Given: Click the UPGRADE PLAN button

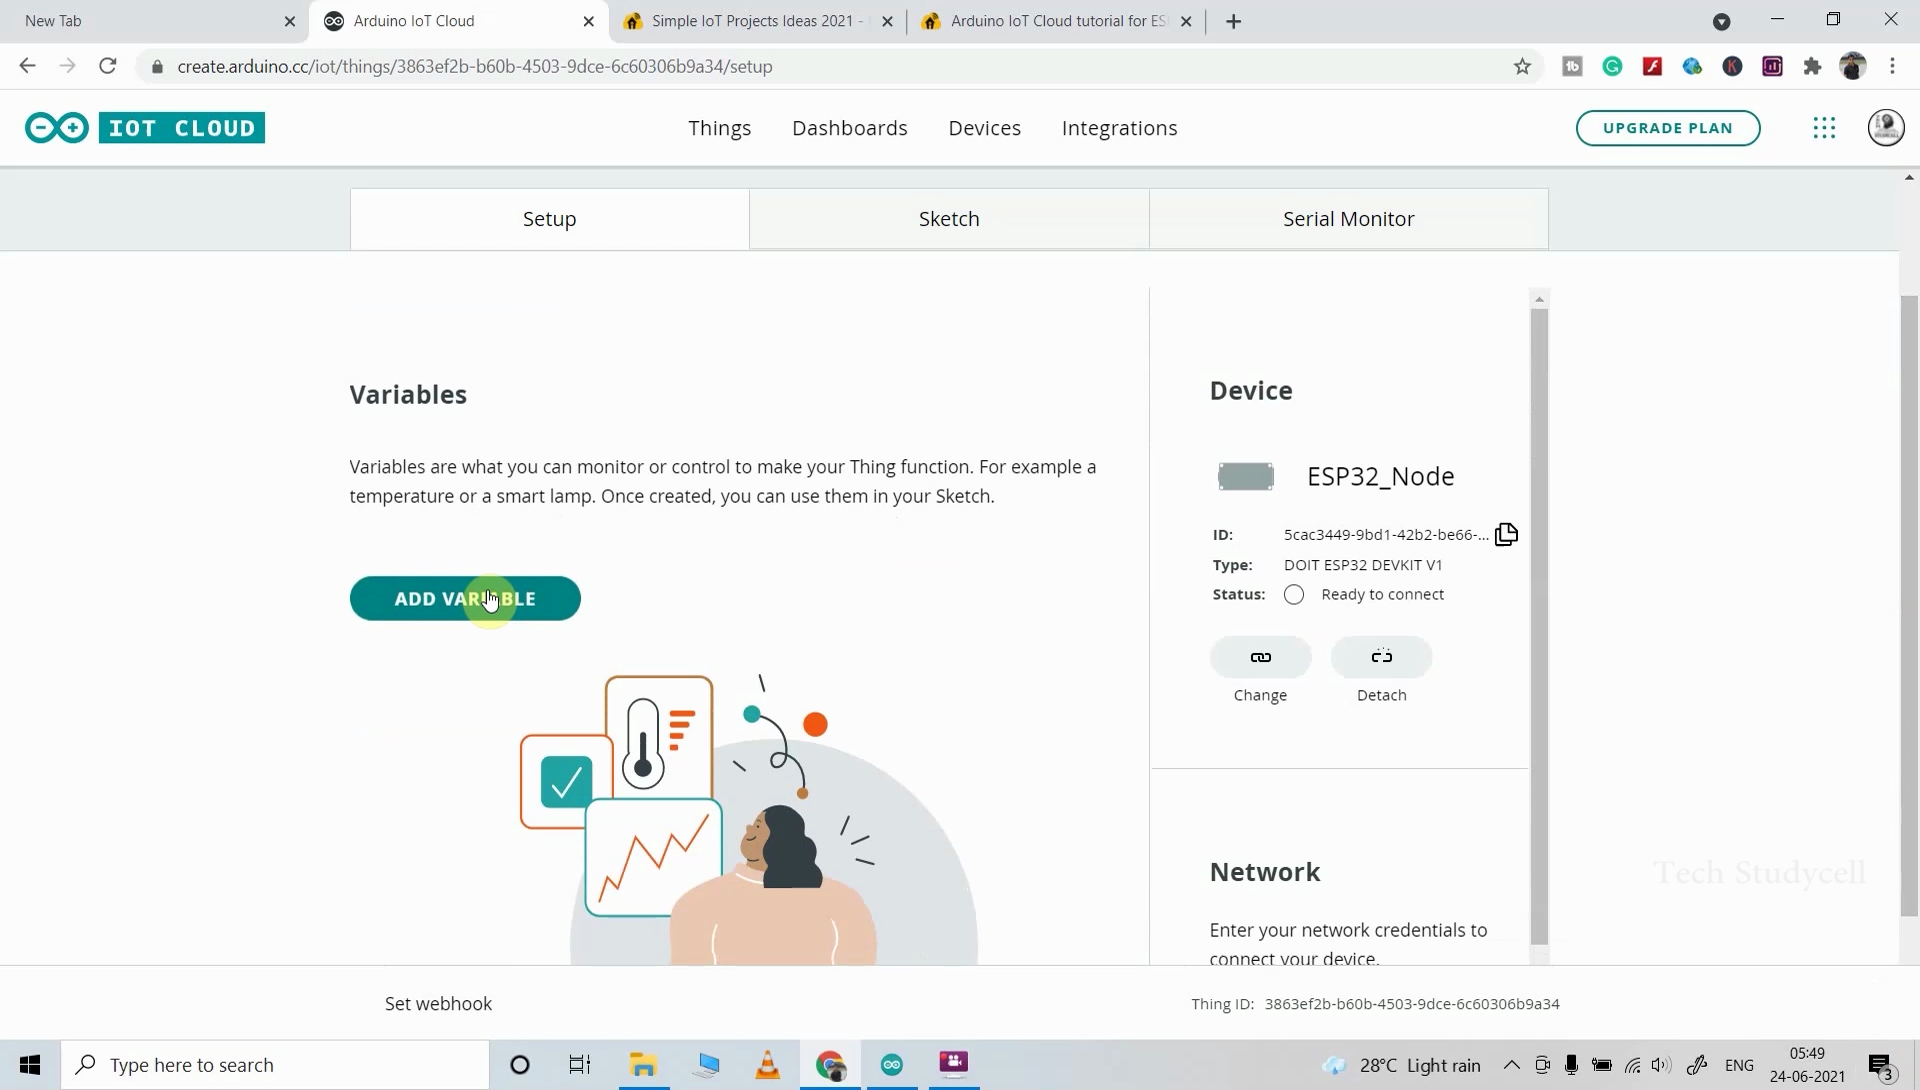Looking at the screenshot, I should 1667,128.
